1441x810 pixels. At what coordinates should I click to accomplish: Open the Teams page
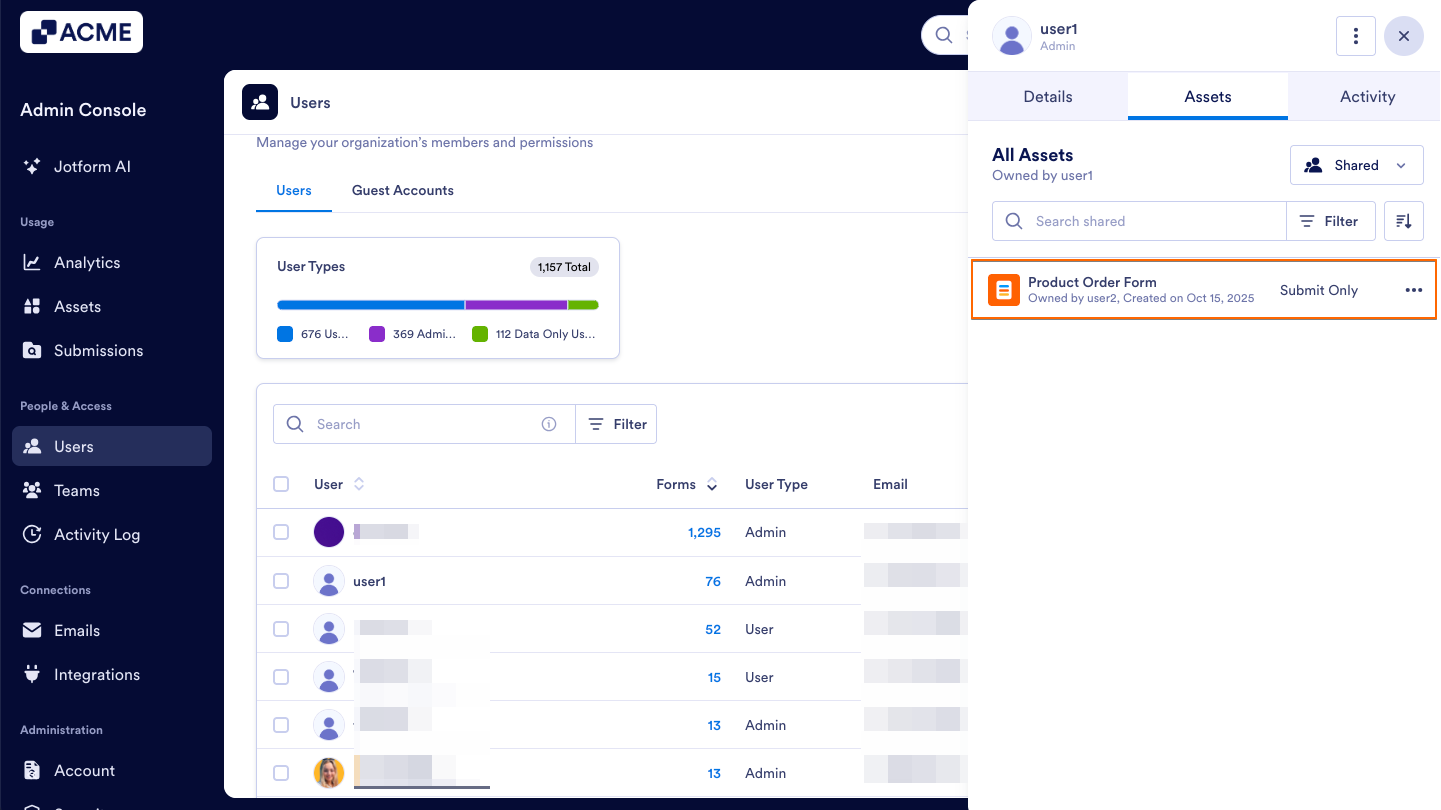[77, 490]
